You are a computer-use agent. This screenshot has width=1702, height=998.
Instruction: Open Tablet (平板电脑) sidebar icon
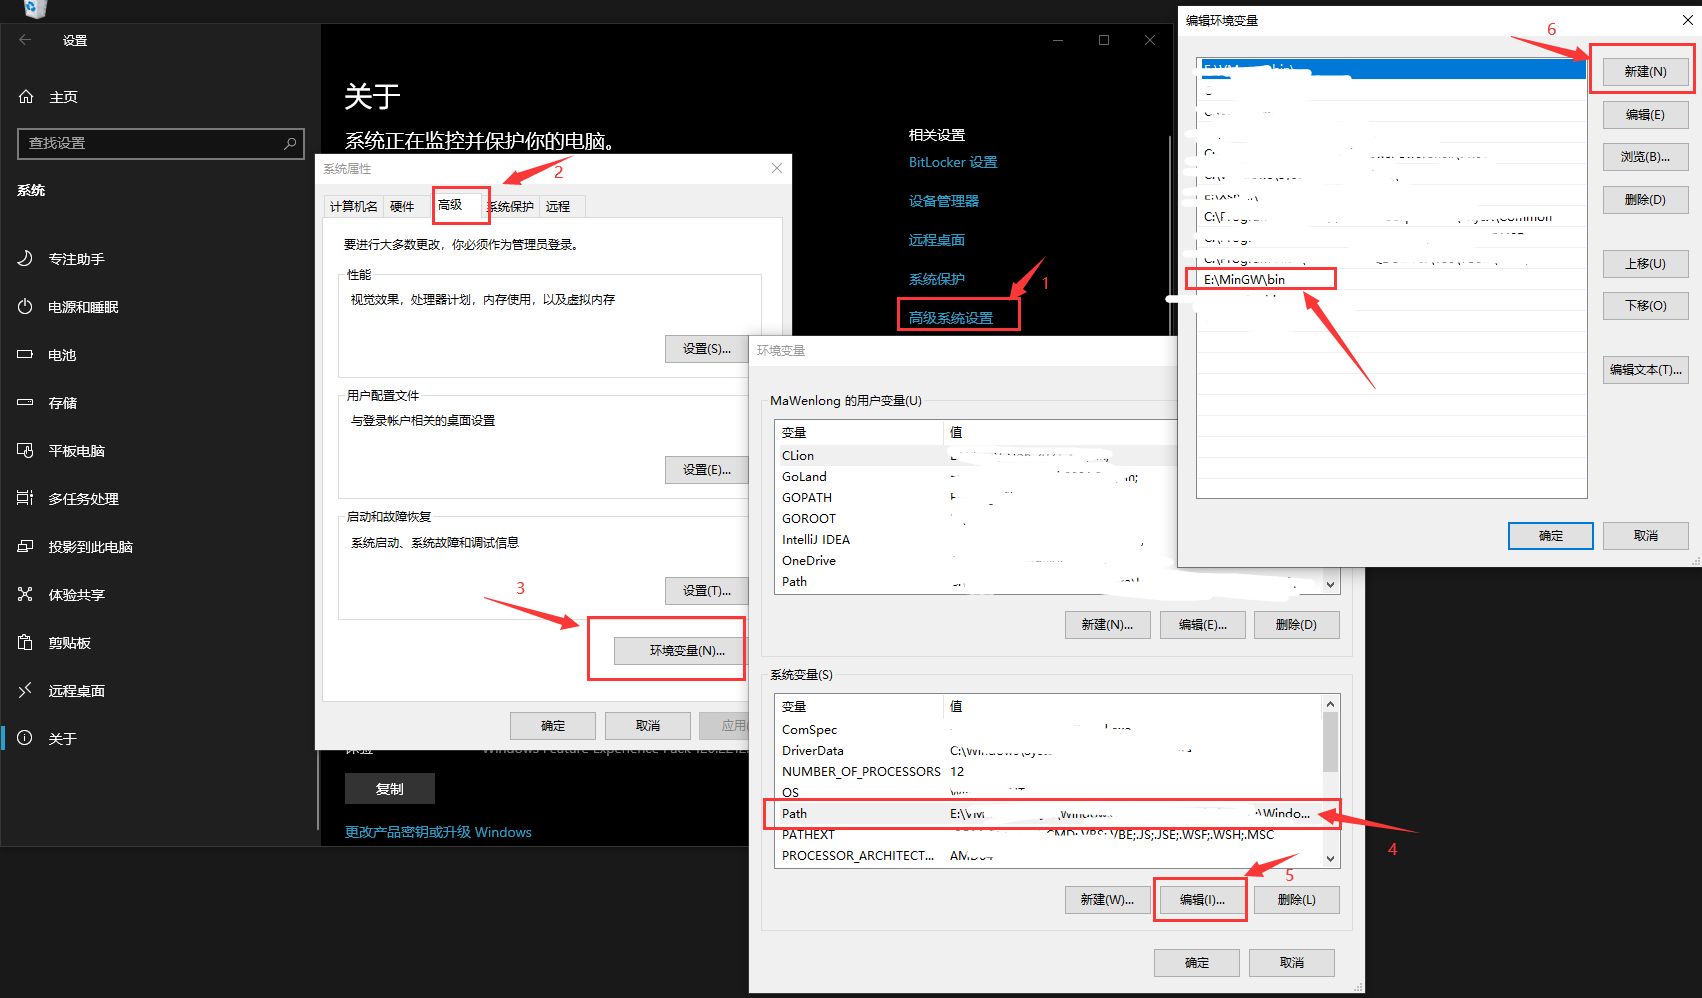[x=26, y=451]
